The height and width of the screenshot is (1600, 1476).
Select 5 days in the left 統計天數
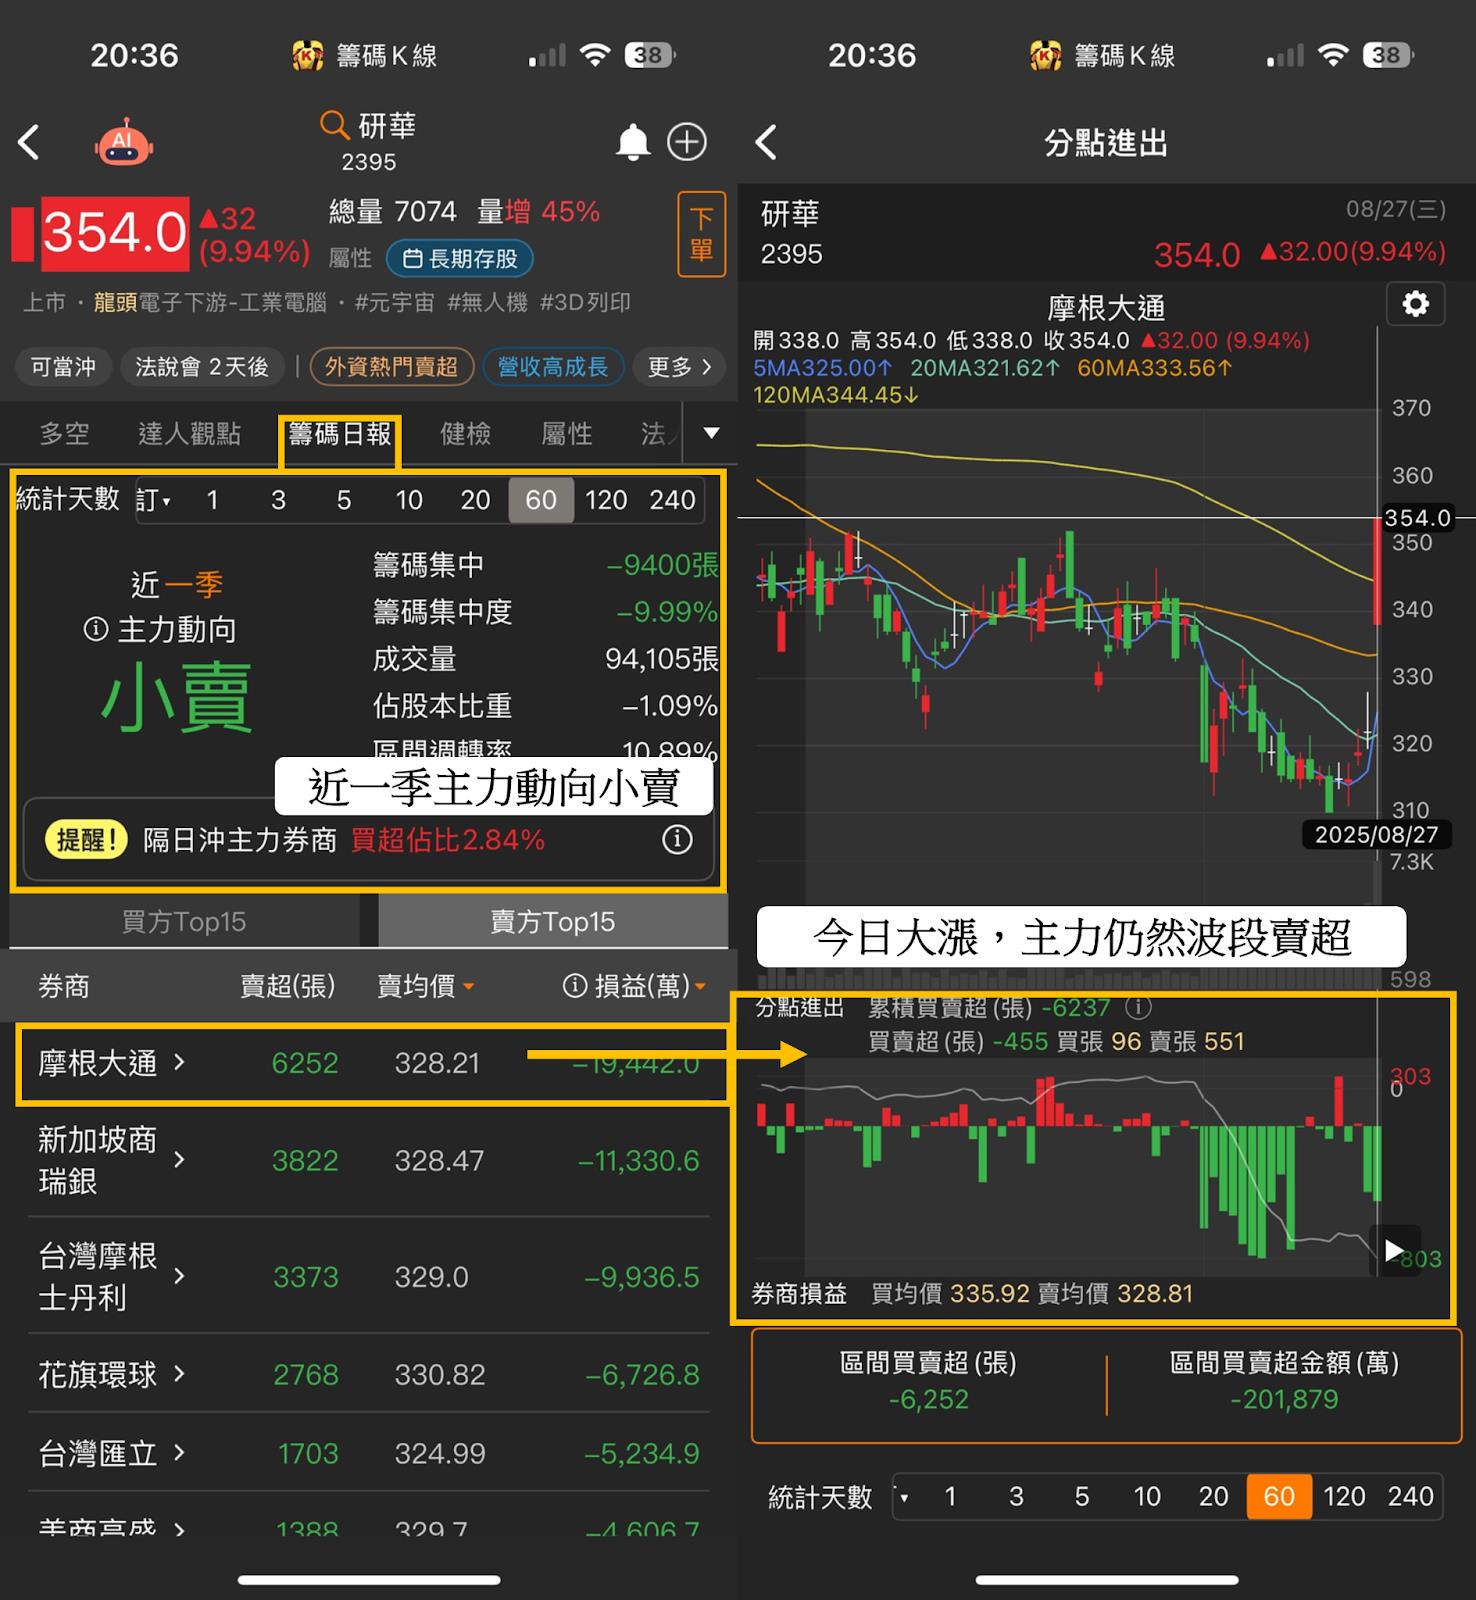pyautogui.click(x=344, y=500)
